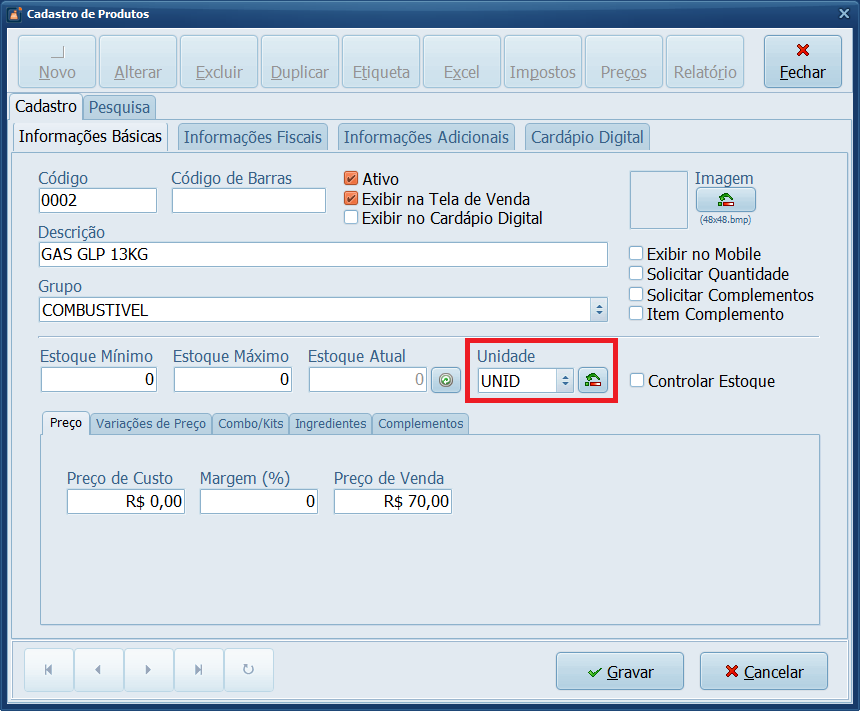
Task: Uncheck the Ativo checkbox
Action: [x=351, y=179]
